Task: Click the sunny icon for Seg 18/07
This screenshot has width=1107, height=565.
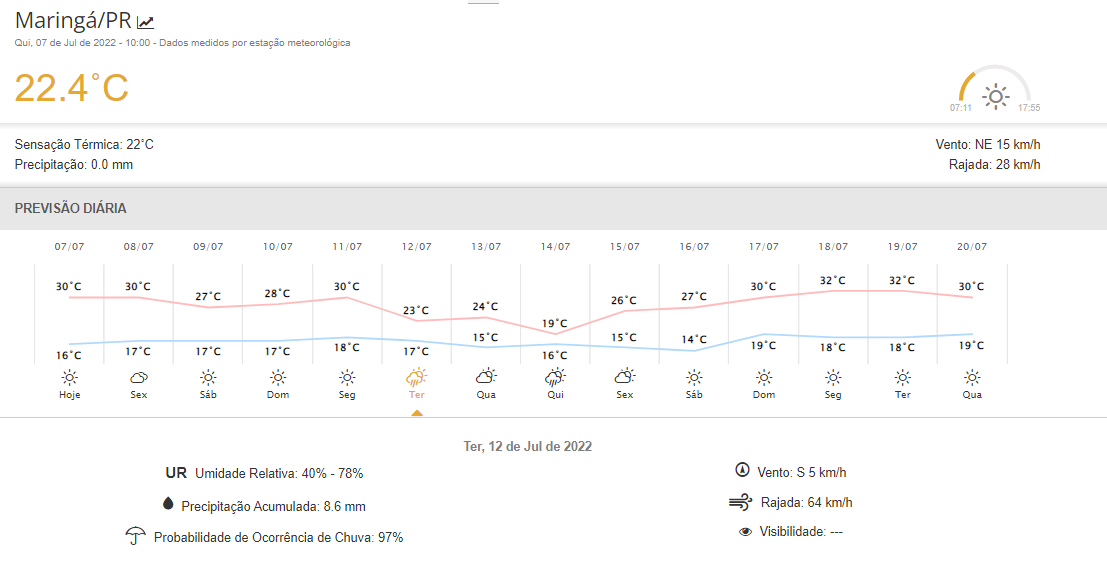Action: click(833, 377)
